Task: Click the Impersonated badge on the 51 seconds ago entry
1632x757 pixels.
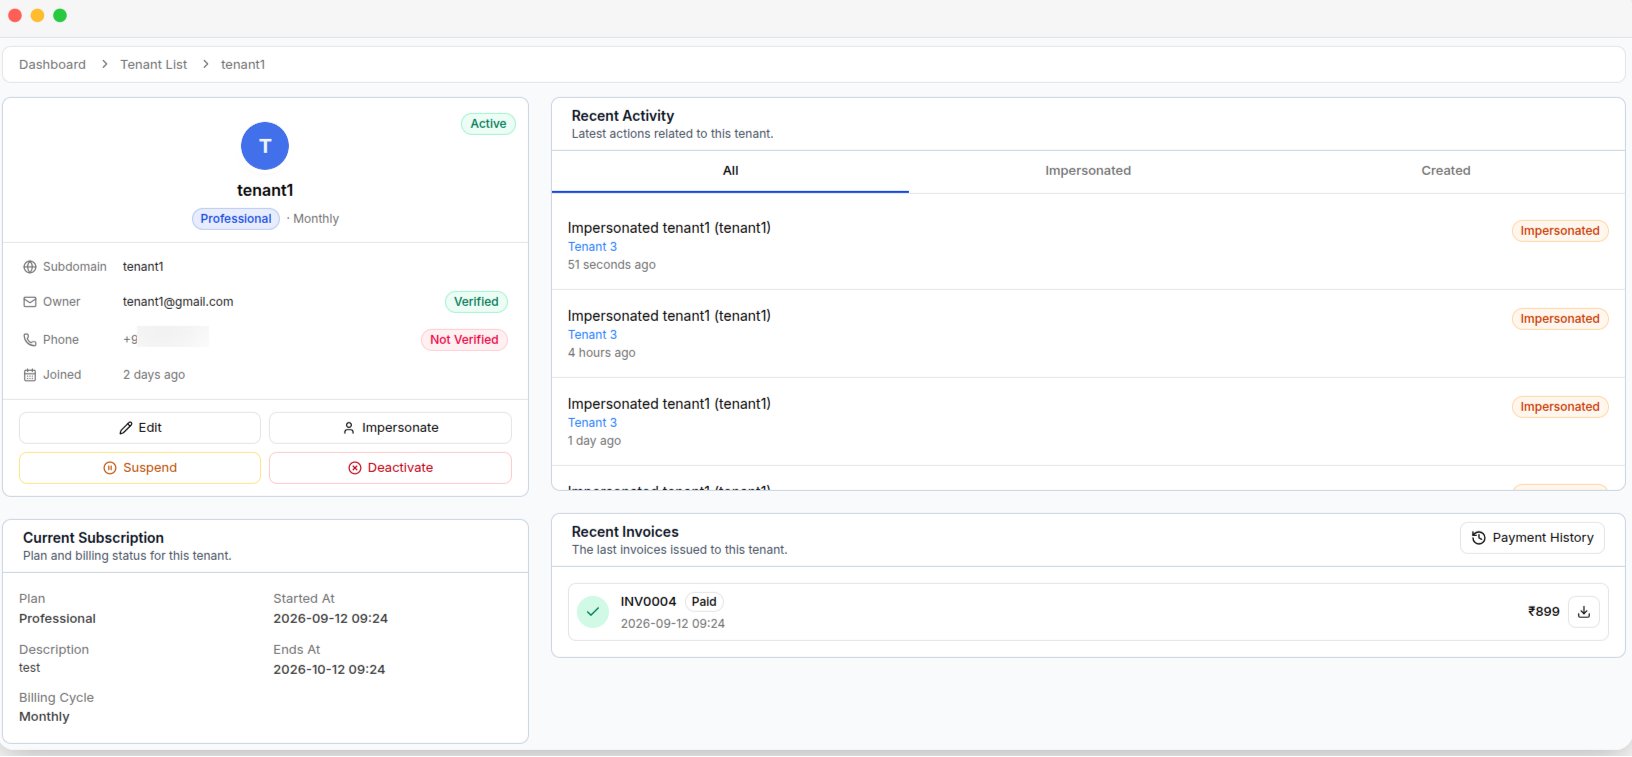Action: [x=1560, y=231]
